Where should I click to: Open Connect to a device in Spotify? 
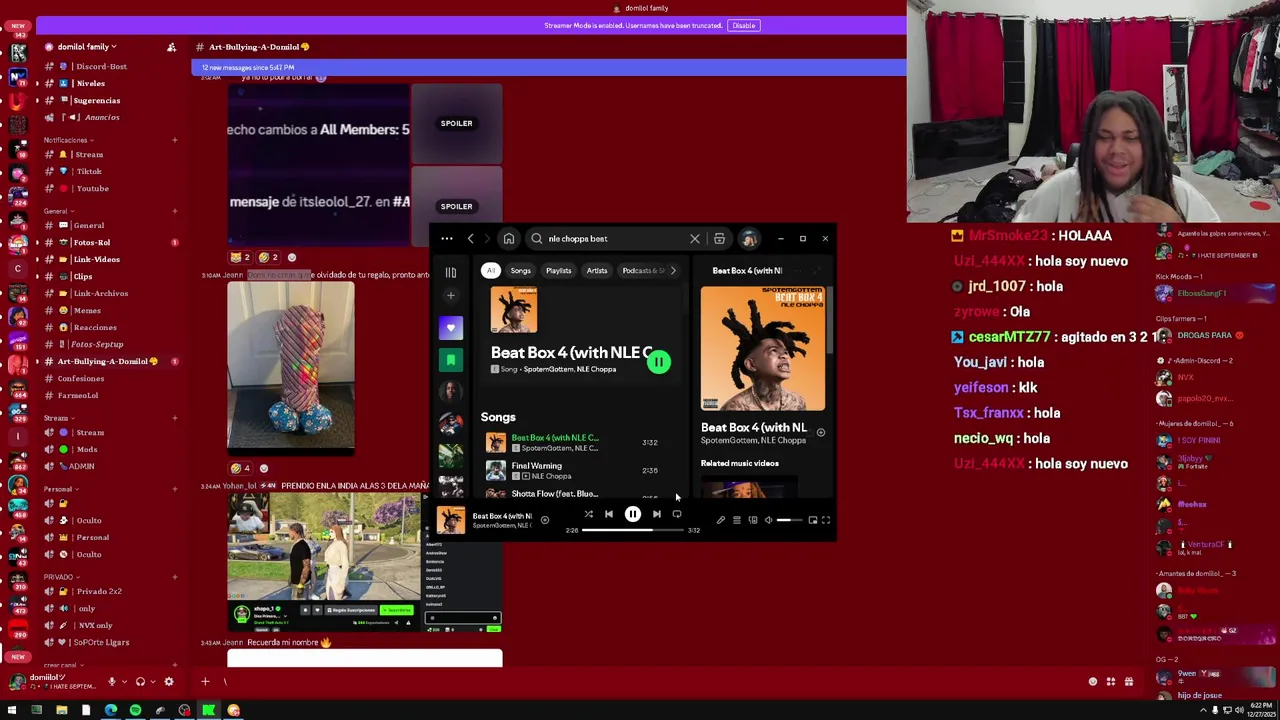click(753, 520)
